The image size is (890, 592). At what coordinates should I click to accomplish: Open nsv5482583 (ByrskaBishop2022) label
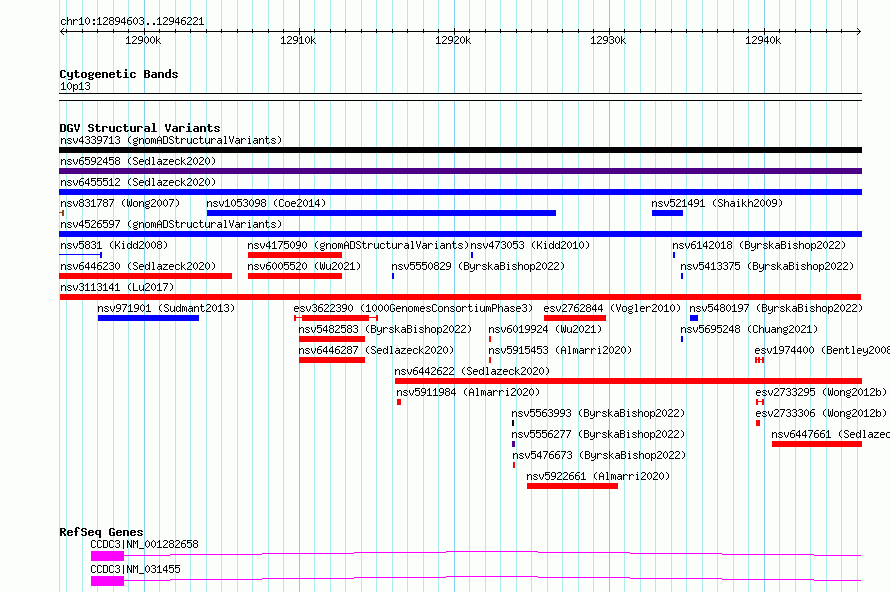[x=385, y=329]
